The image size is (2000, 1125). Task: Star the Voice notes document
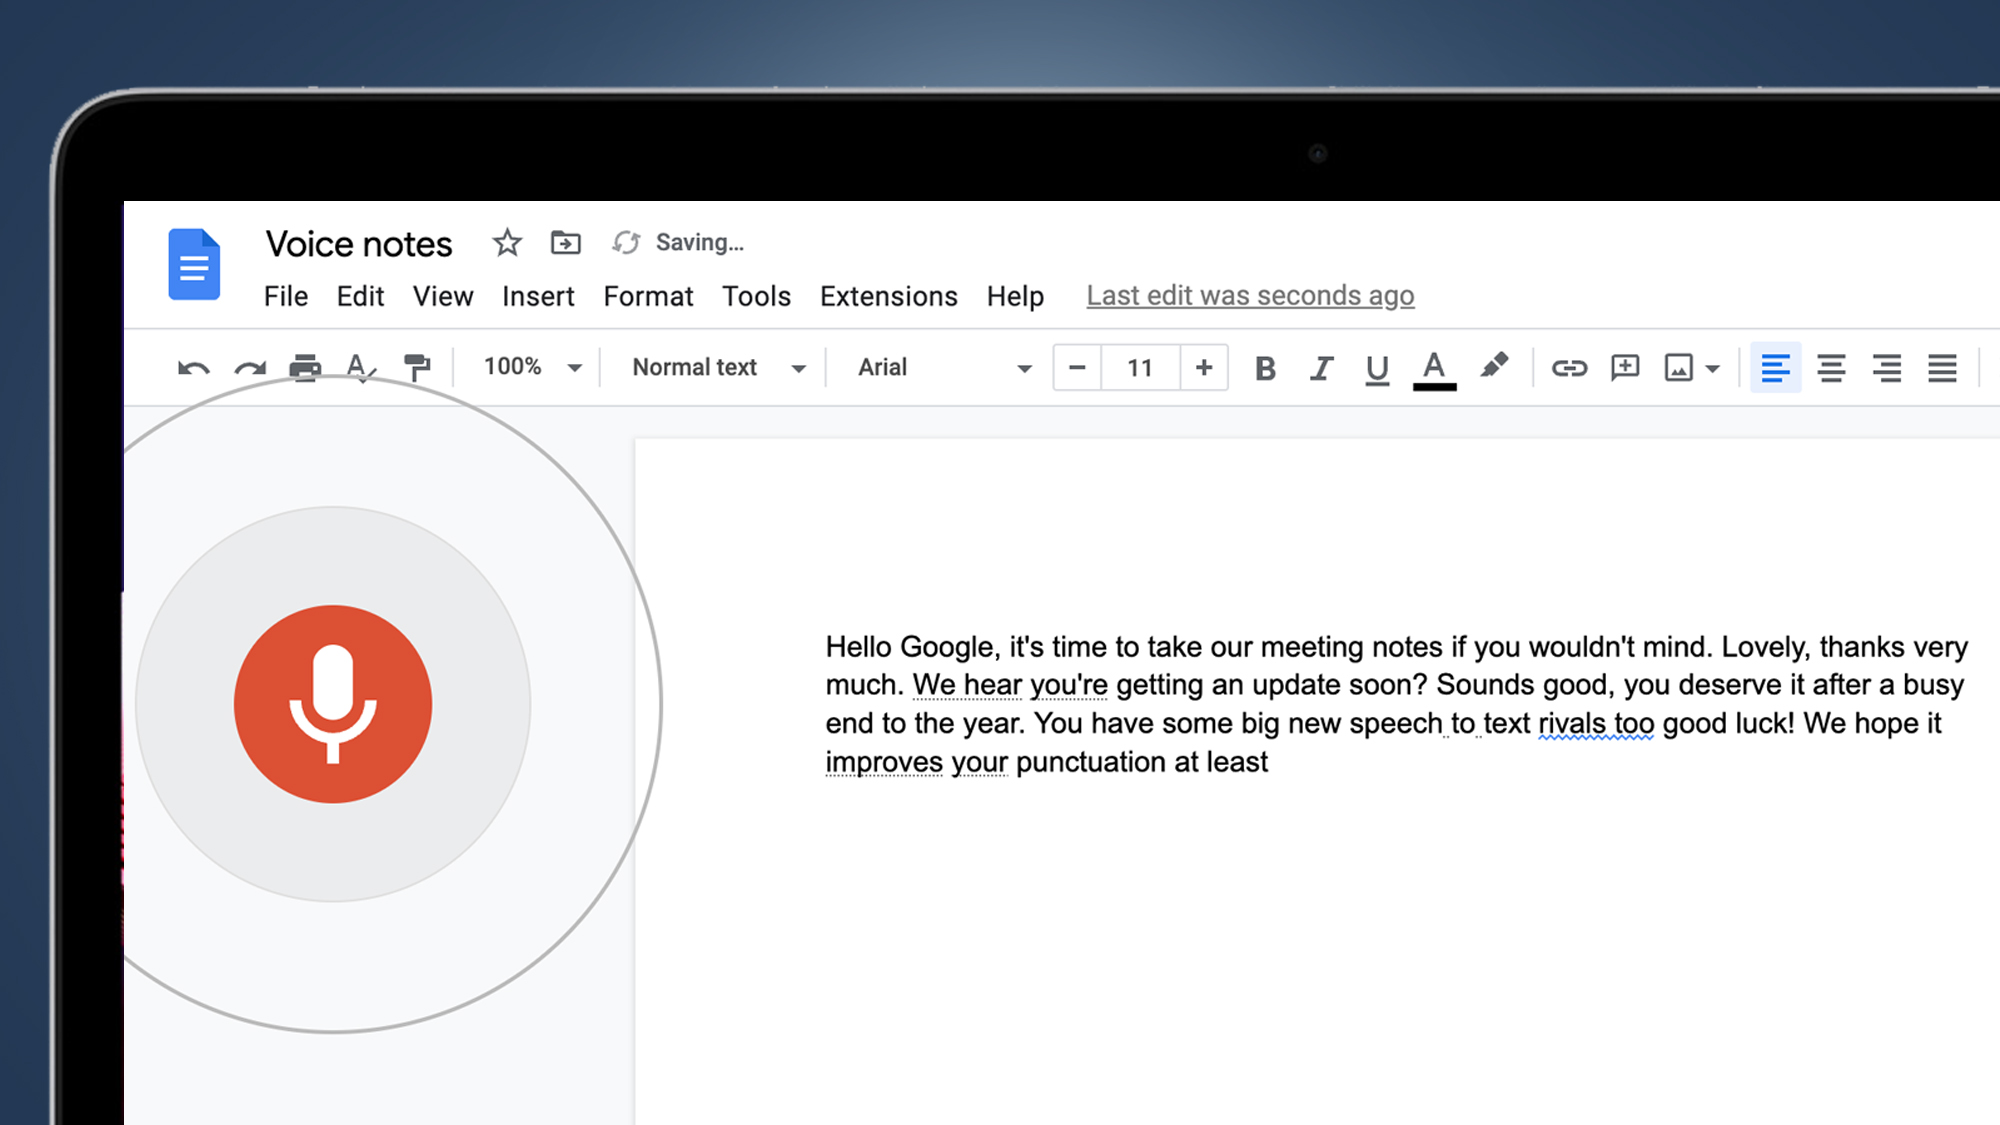click(x=507, y=243)
